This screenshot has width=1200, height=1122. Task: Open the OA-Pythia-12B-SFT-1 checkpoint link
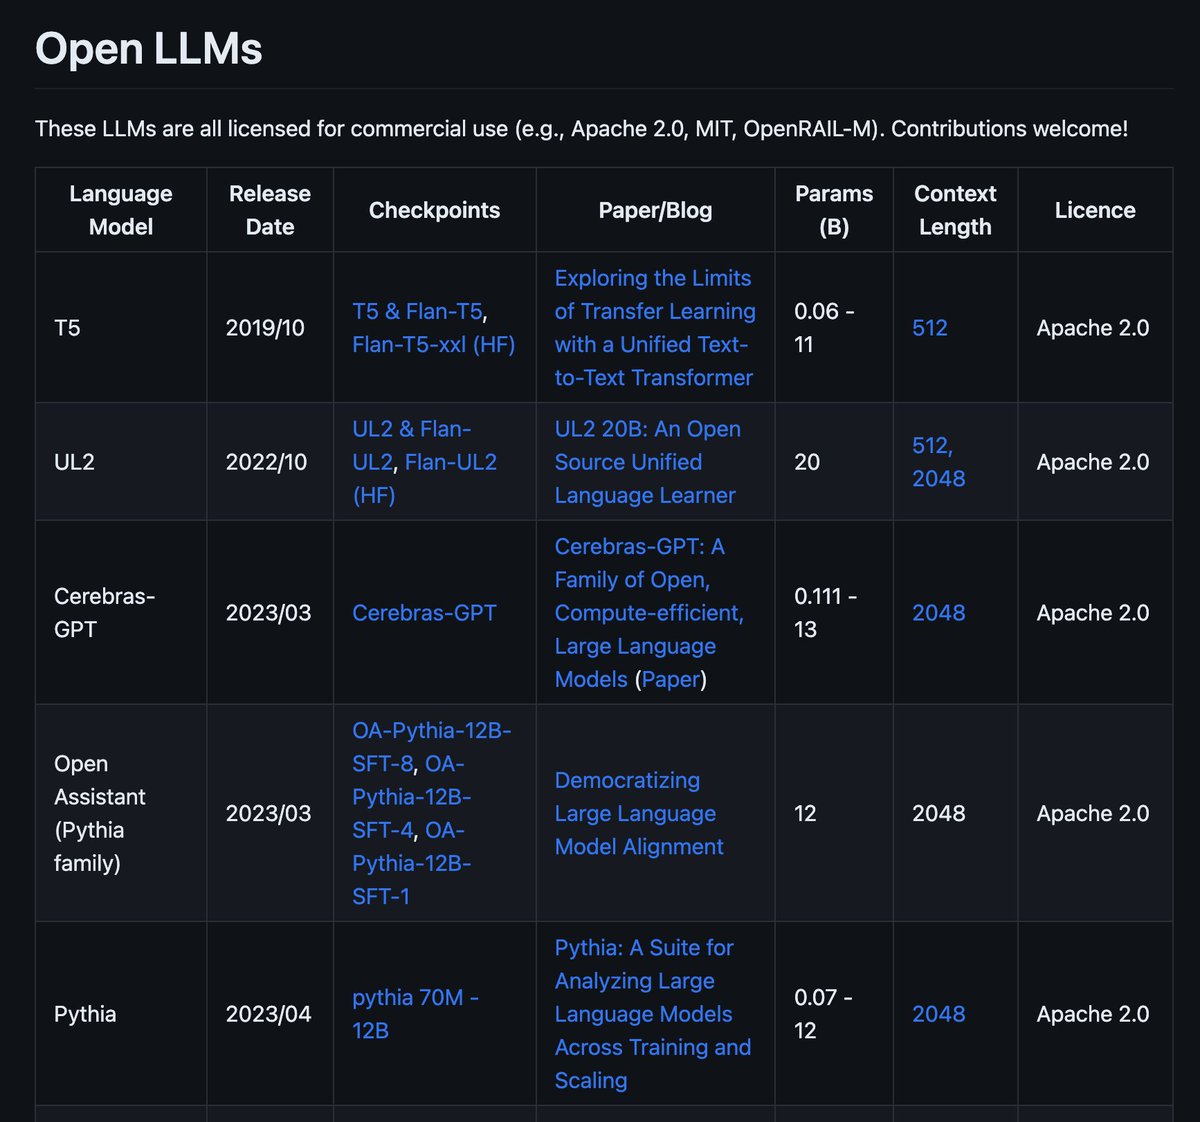[x=411, y=863]
